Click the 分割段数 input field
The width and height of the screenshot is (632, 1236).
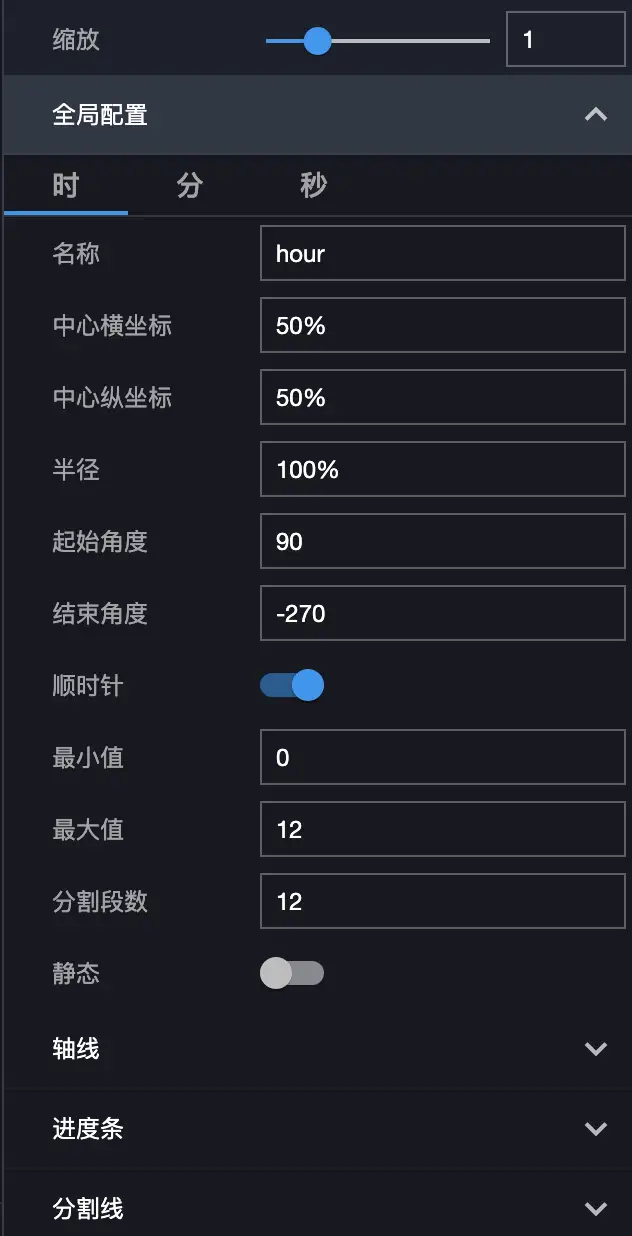(442, 902)
